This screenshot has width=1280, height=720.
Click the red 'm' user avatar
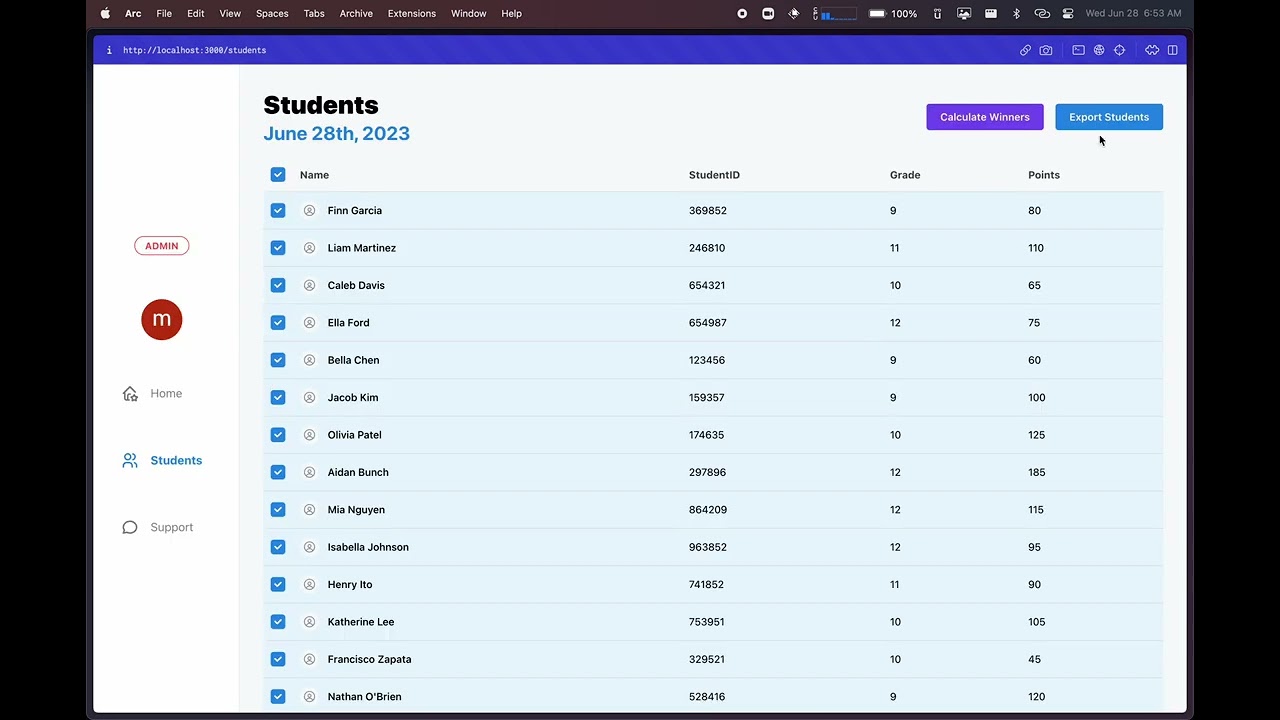point(162,320)
